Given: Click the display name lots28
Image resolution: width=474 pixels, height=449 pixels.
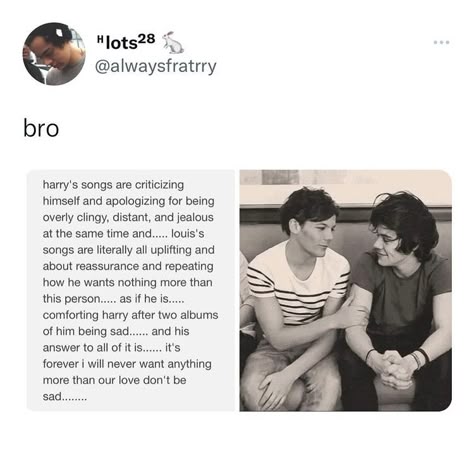Looking at the screenshot, I should coord(126,42).
